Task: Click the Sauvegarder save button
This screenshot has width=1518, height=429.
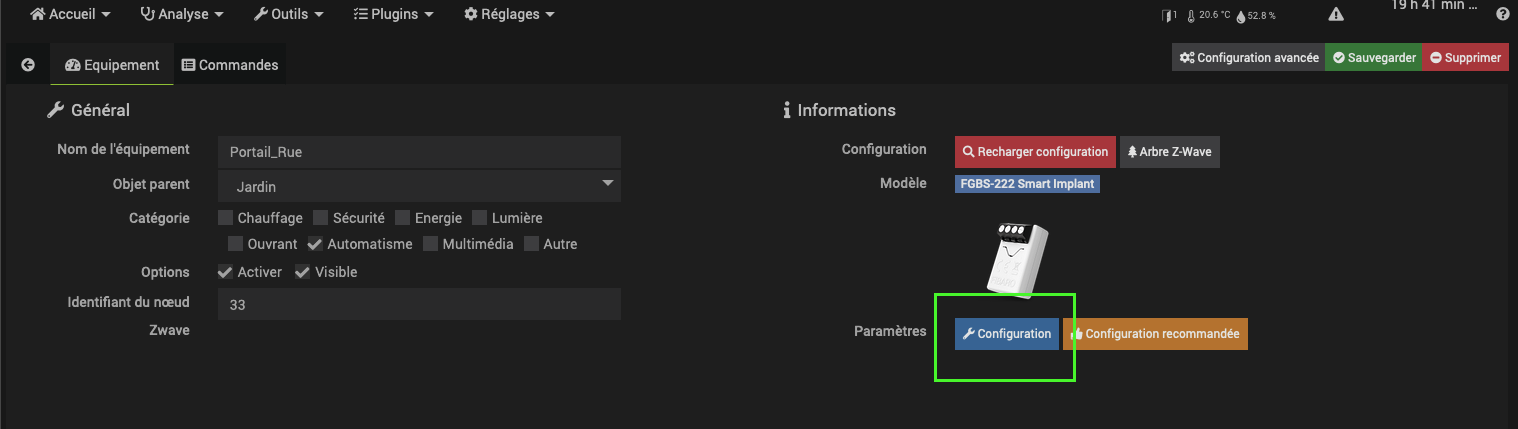Action: tap(1374, 58)
